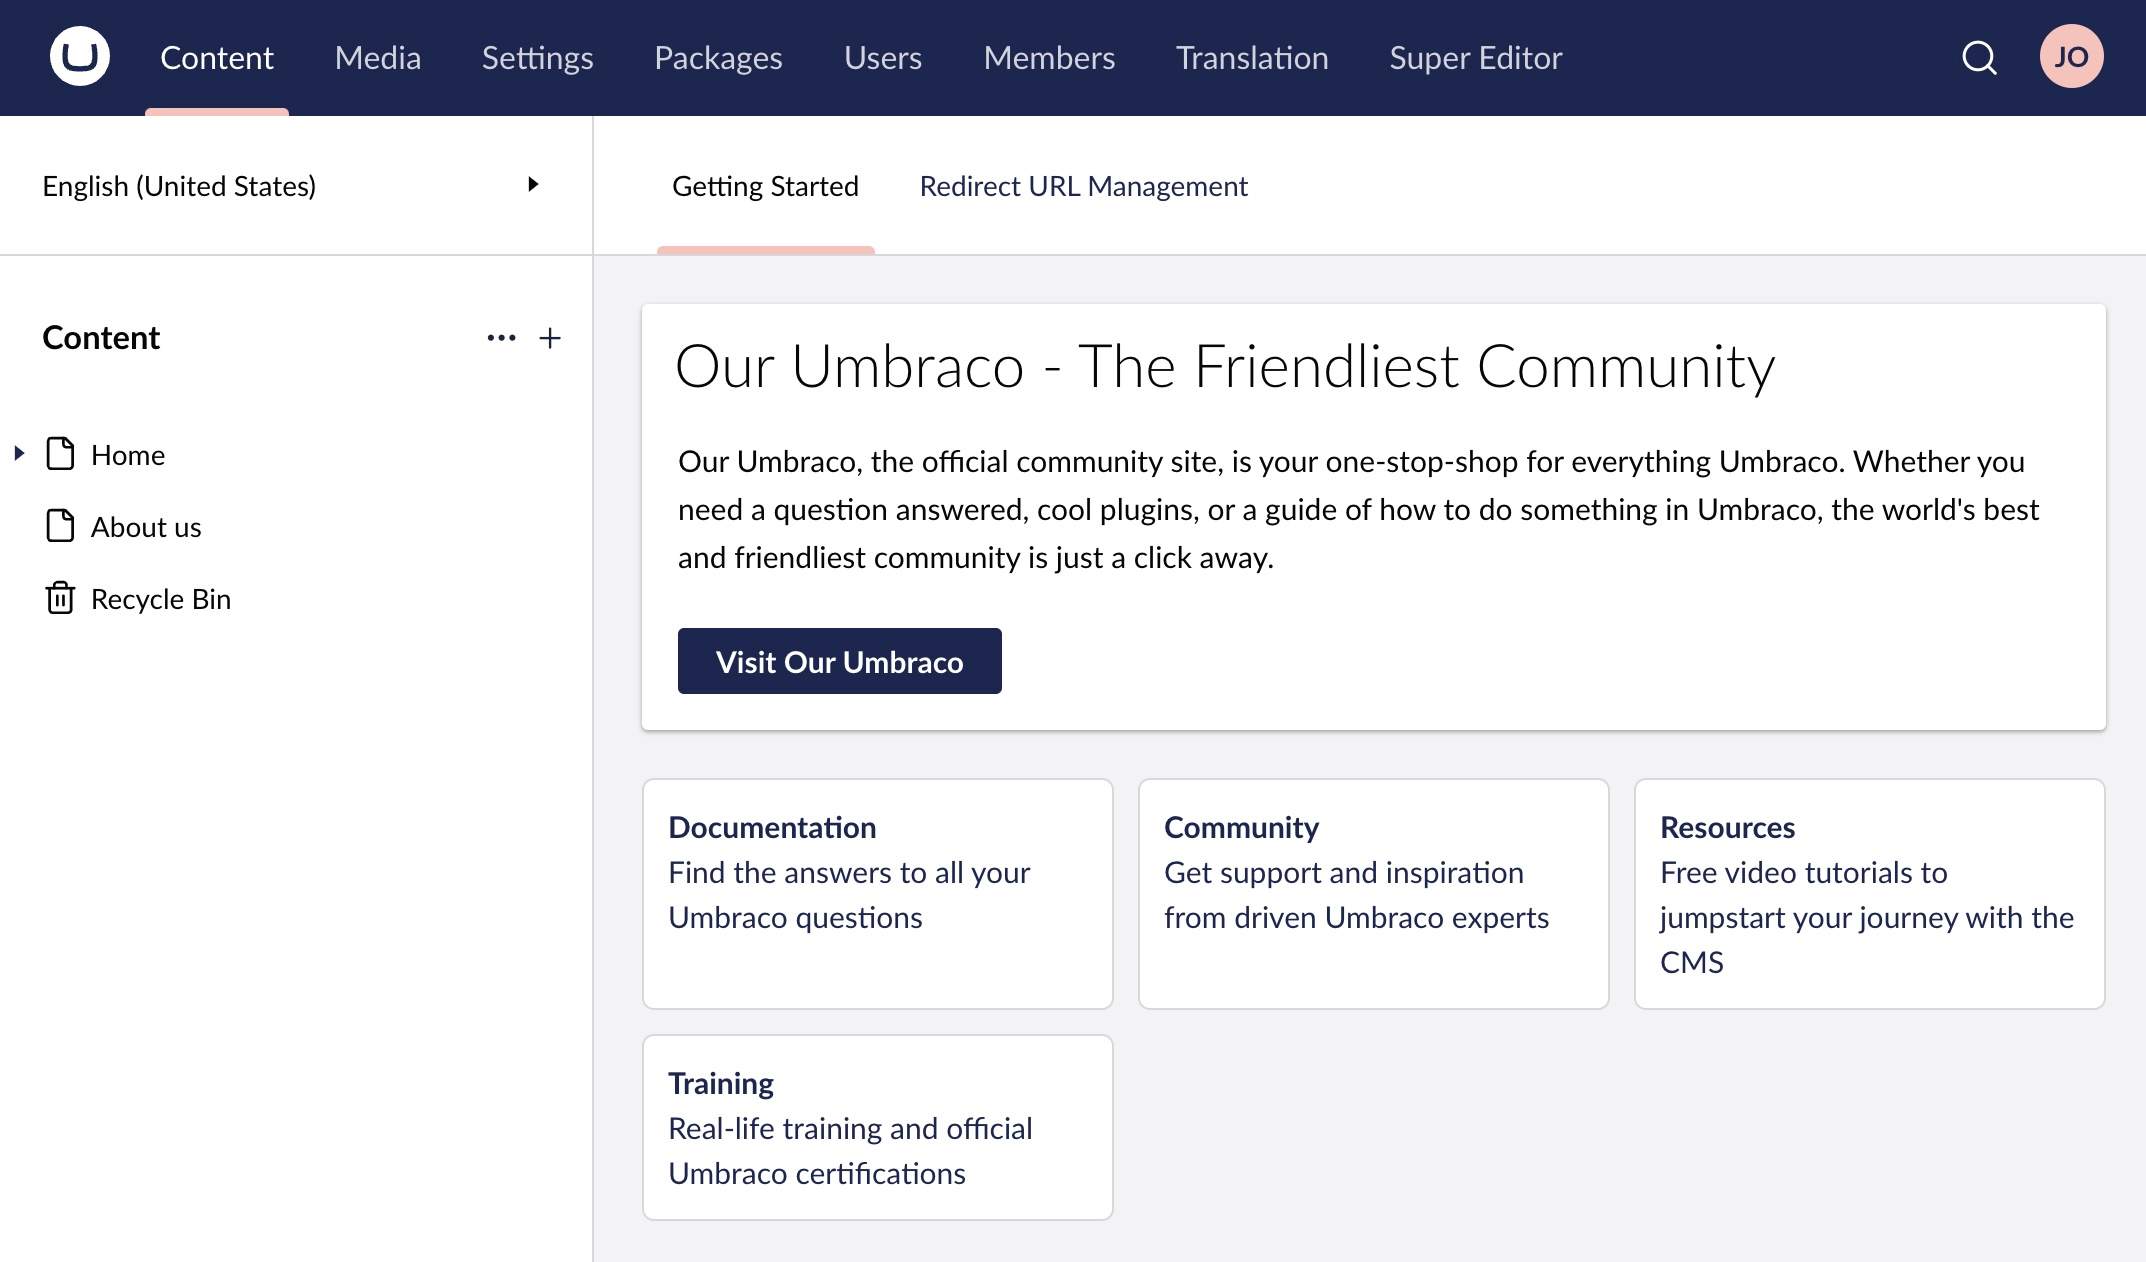Open the English (United States) language selector

pos(180,185)
